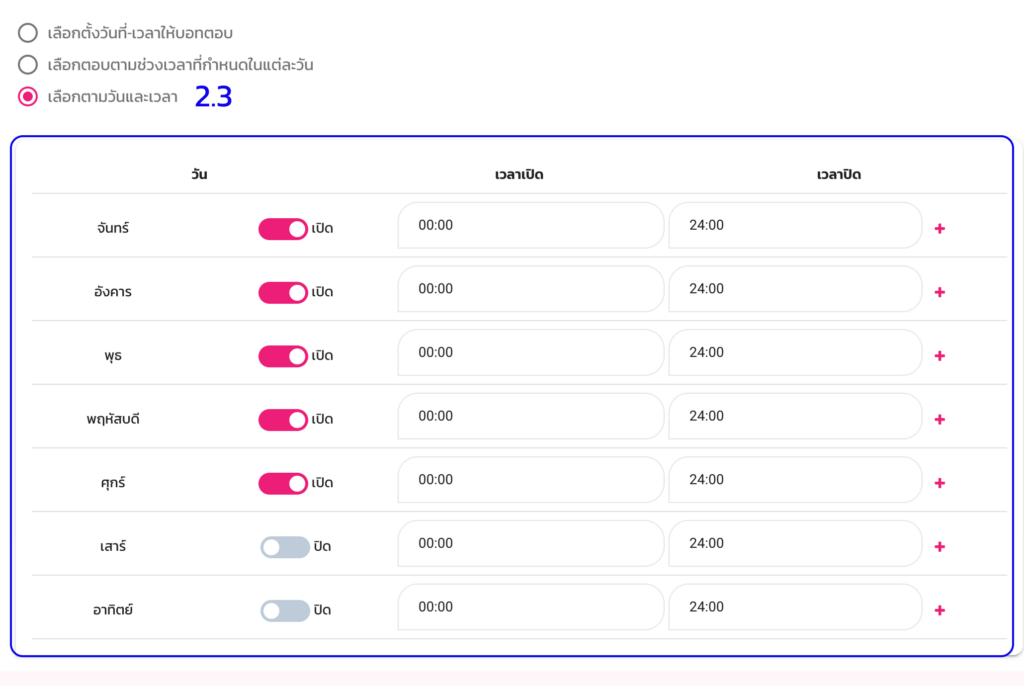Click plus icon on Saturday (เสาร์) row
The width and height of the screenshot is (1024, 686).
939,547
